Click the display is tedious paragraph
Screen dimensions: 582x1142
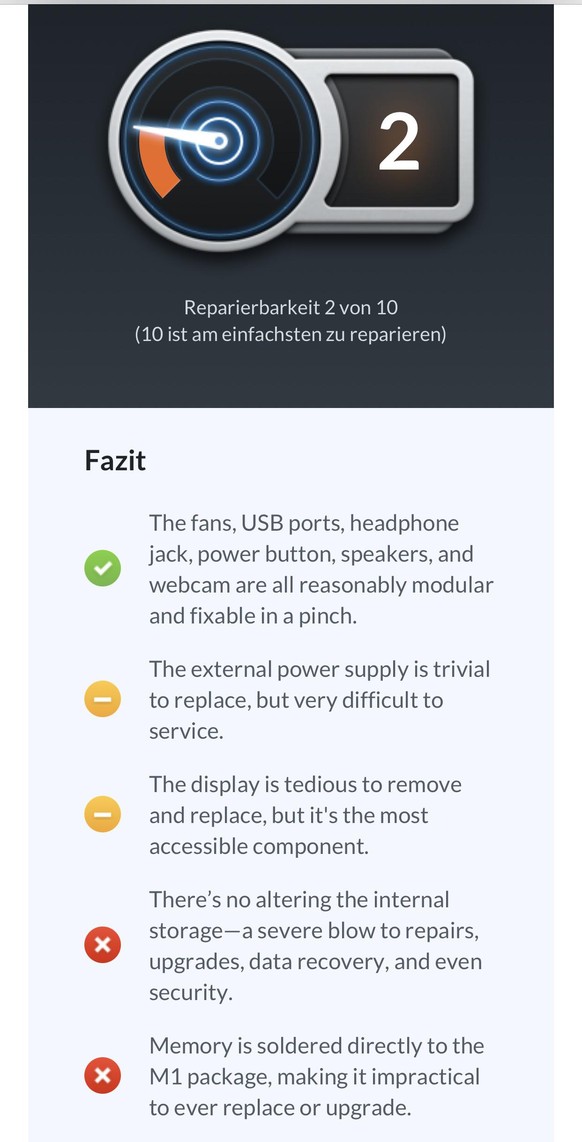(x=305, y=815)
